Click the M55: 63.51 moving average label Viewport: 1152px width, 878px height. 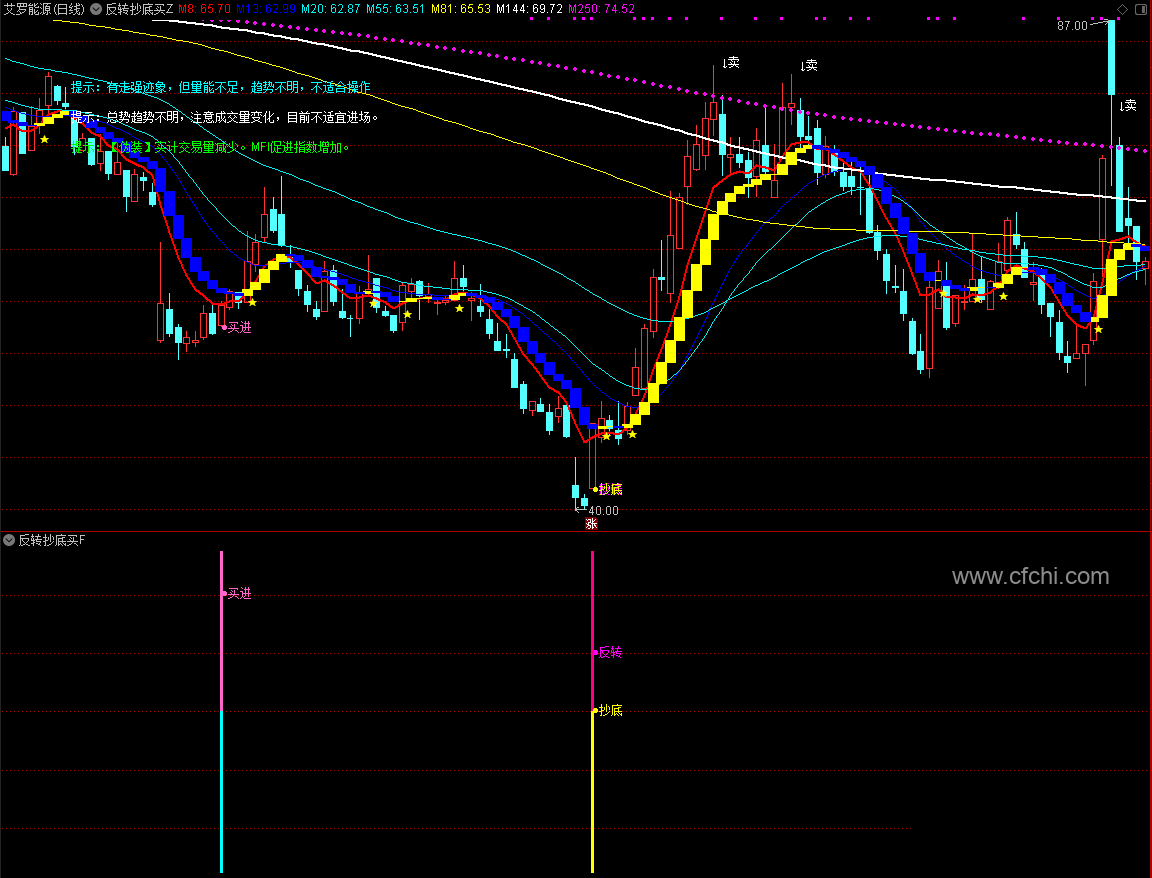(x=395, y=10)
